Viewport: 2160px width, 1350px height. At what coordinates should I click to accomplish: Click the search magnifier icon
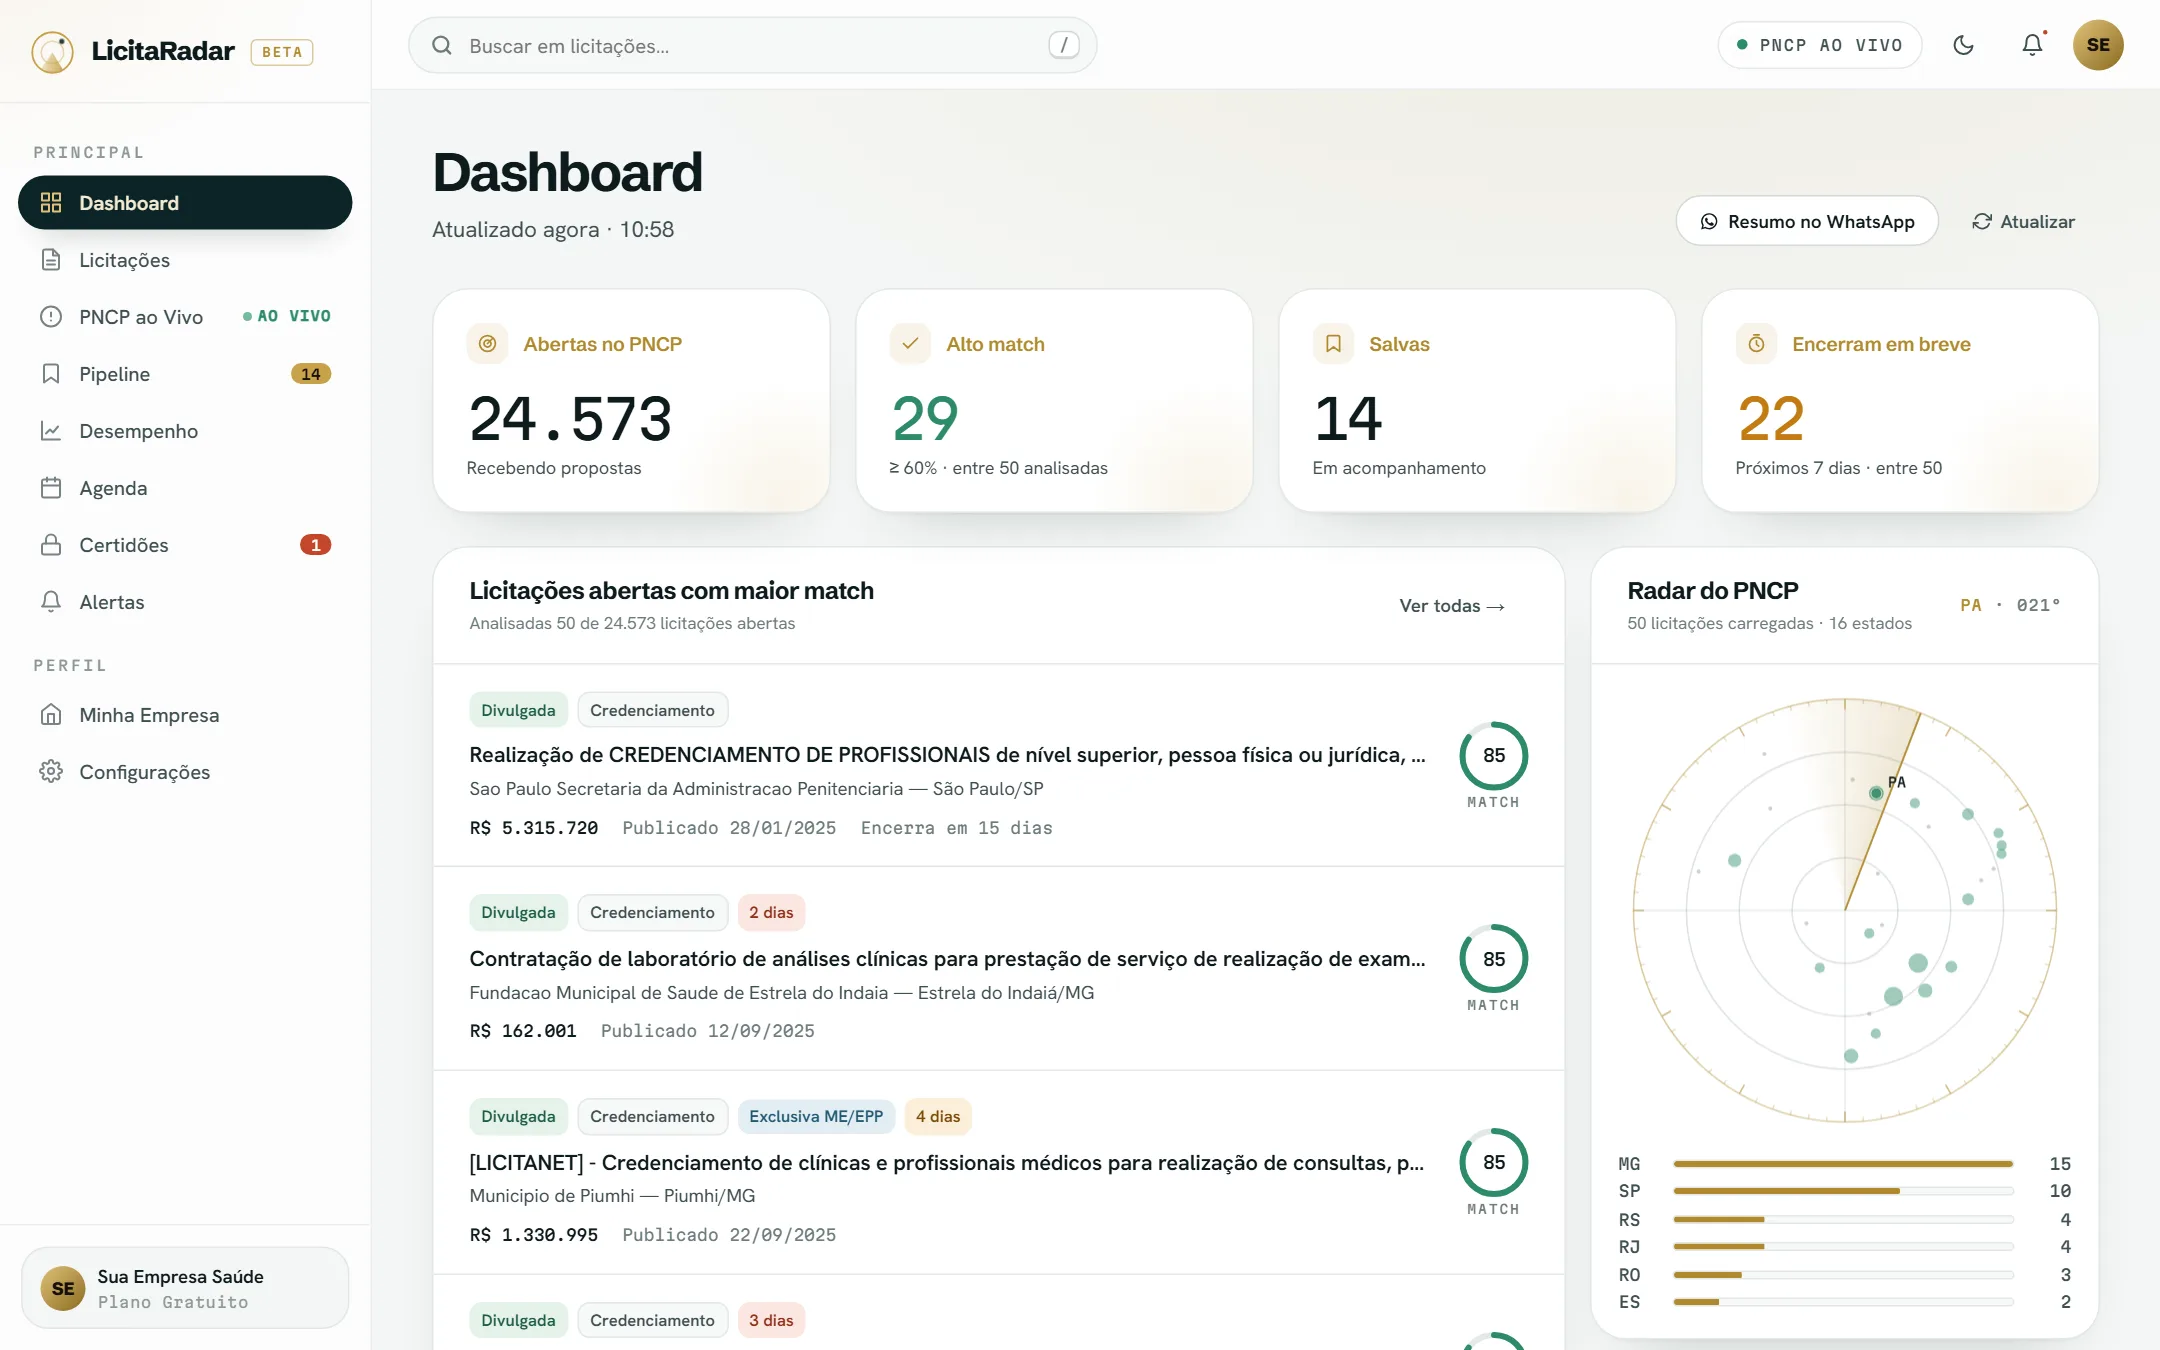[441, 45]
